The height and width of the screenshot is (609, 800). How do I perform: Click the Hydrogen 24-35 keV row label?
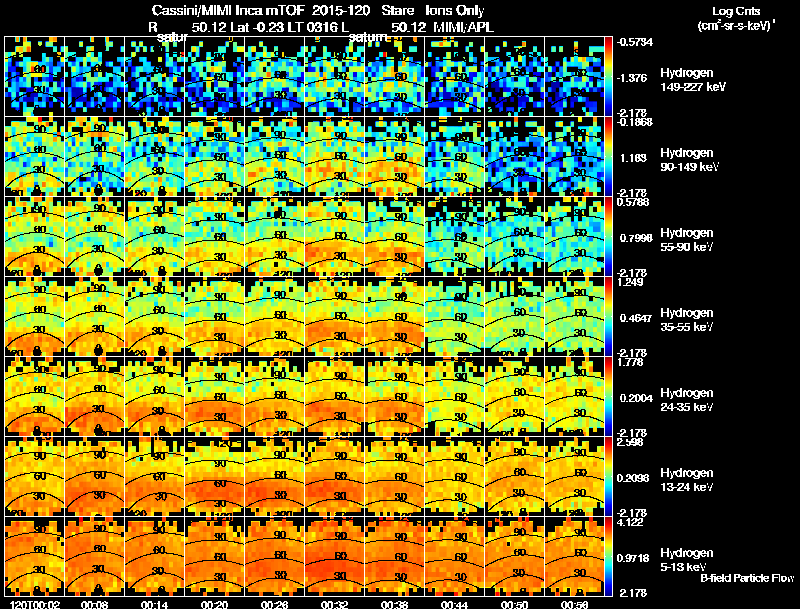pyautogui.click(x=686, y=400)
